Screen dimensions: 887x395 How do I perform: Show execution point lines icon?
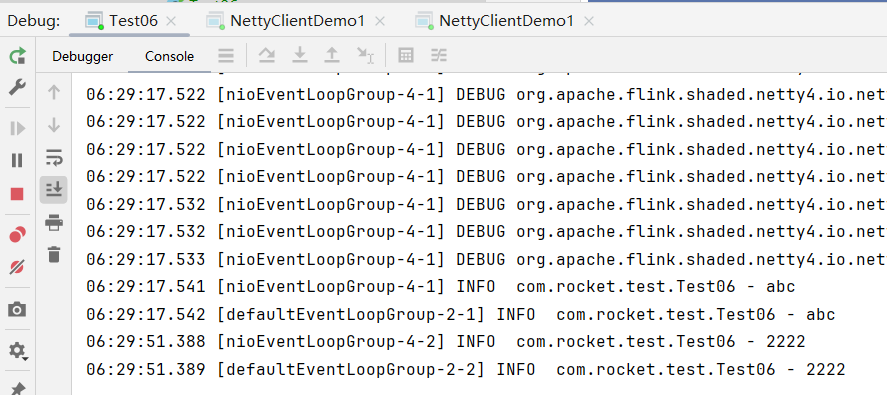pos(226,55)
